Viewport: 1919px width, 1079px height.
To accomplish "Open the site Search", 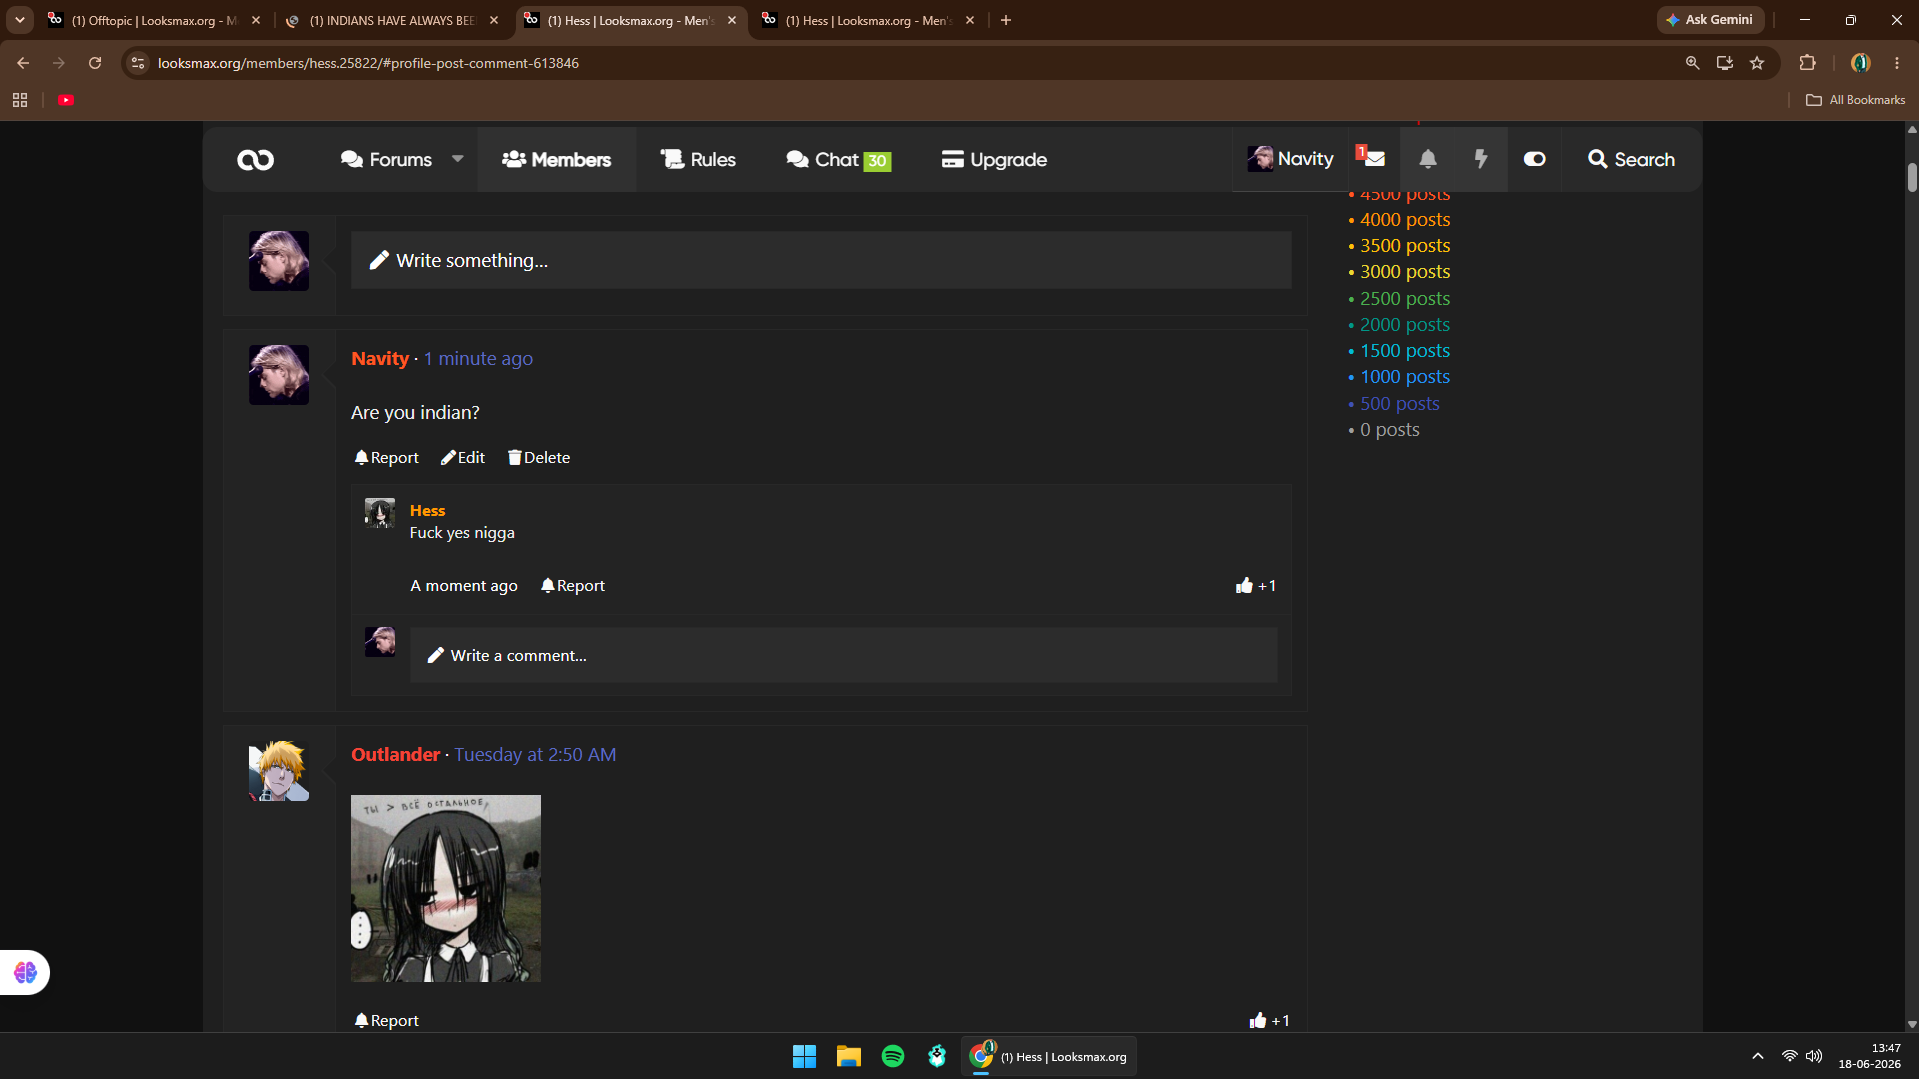I will click(x=1631, y=159).
